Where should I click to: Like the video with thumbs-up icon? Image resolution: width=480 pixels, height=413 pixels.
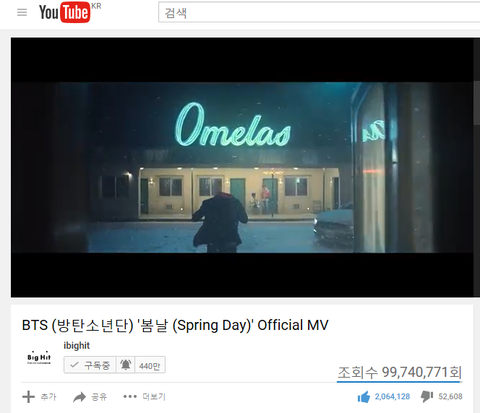(x=364, y=397)
